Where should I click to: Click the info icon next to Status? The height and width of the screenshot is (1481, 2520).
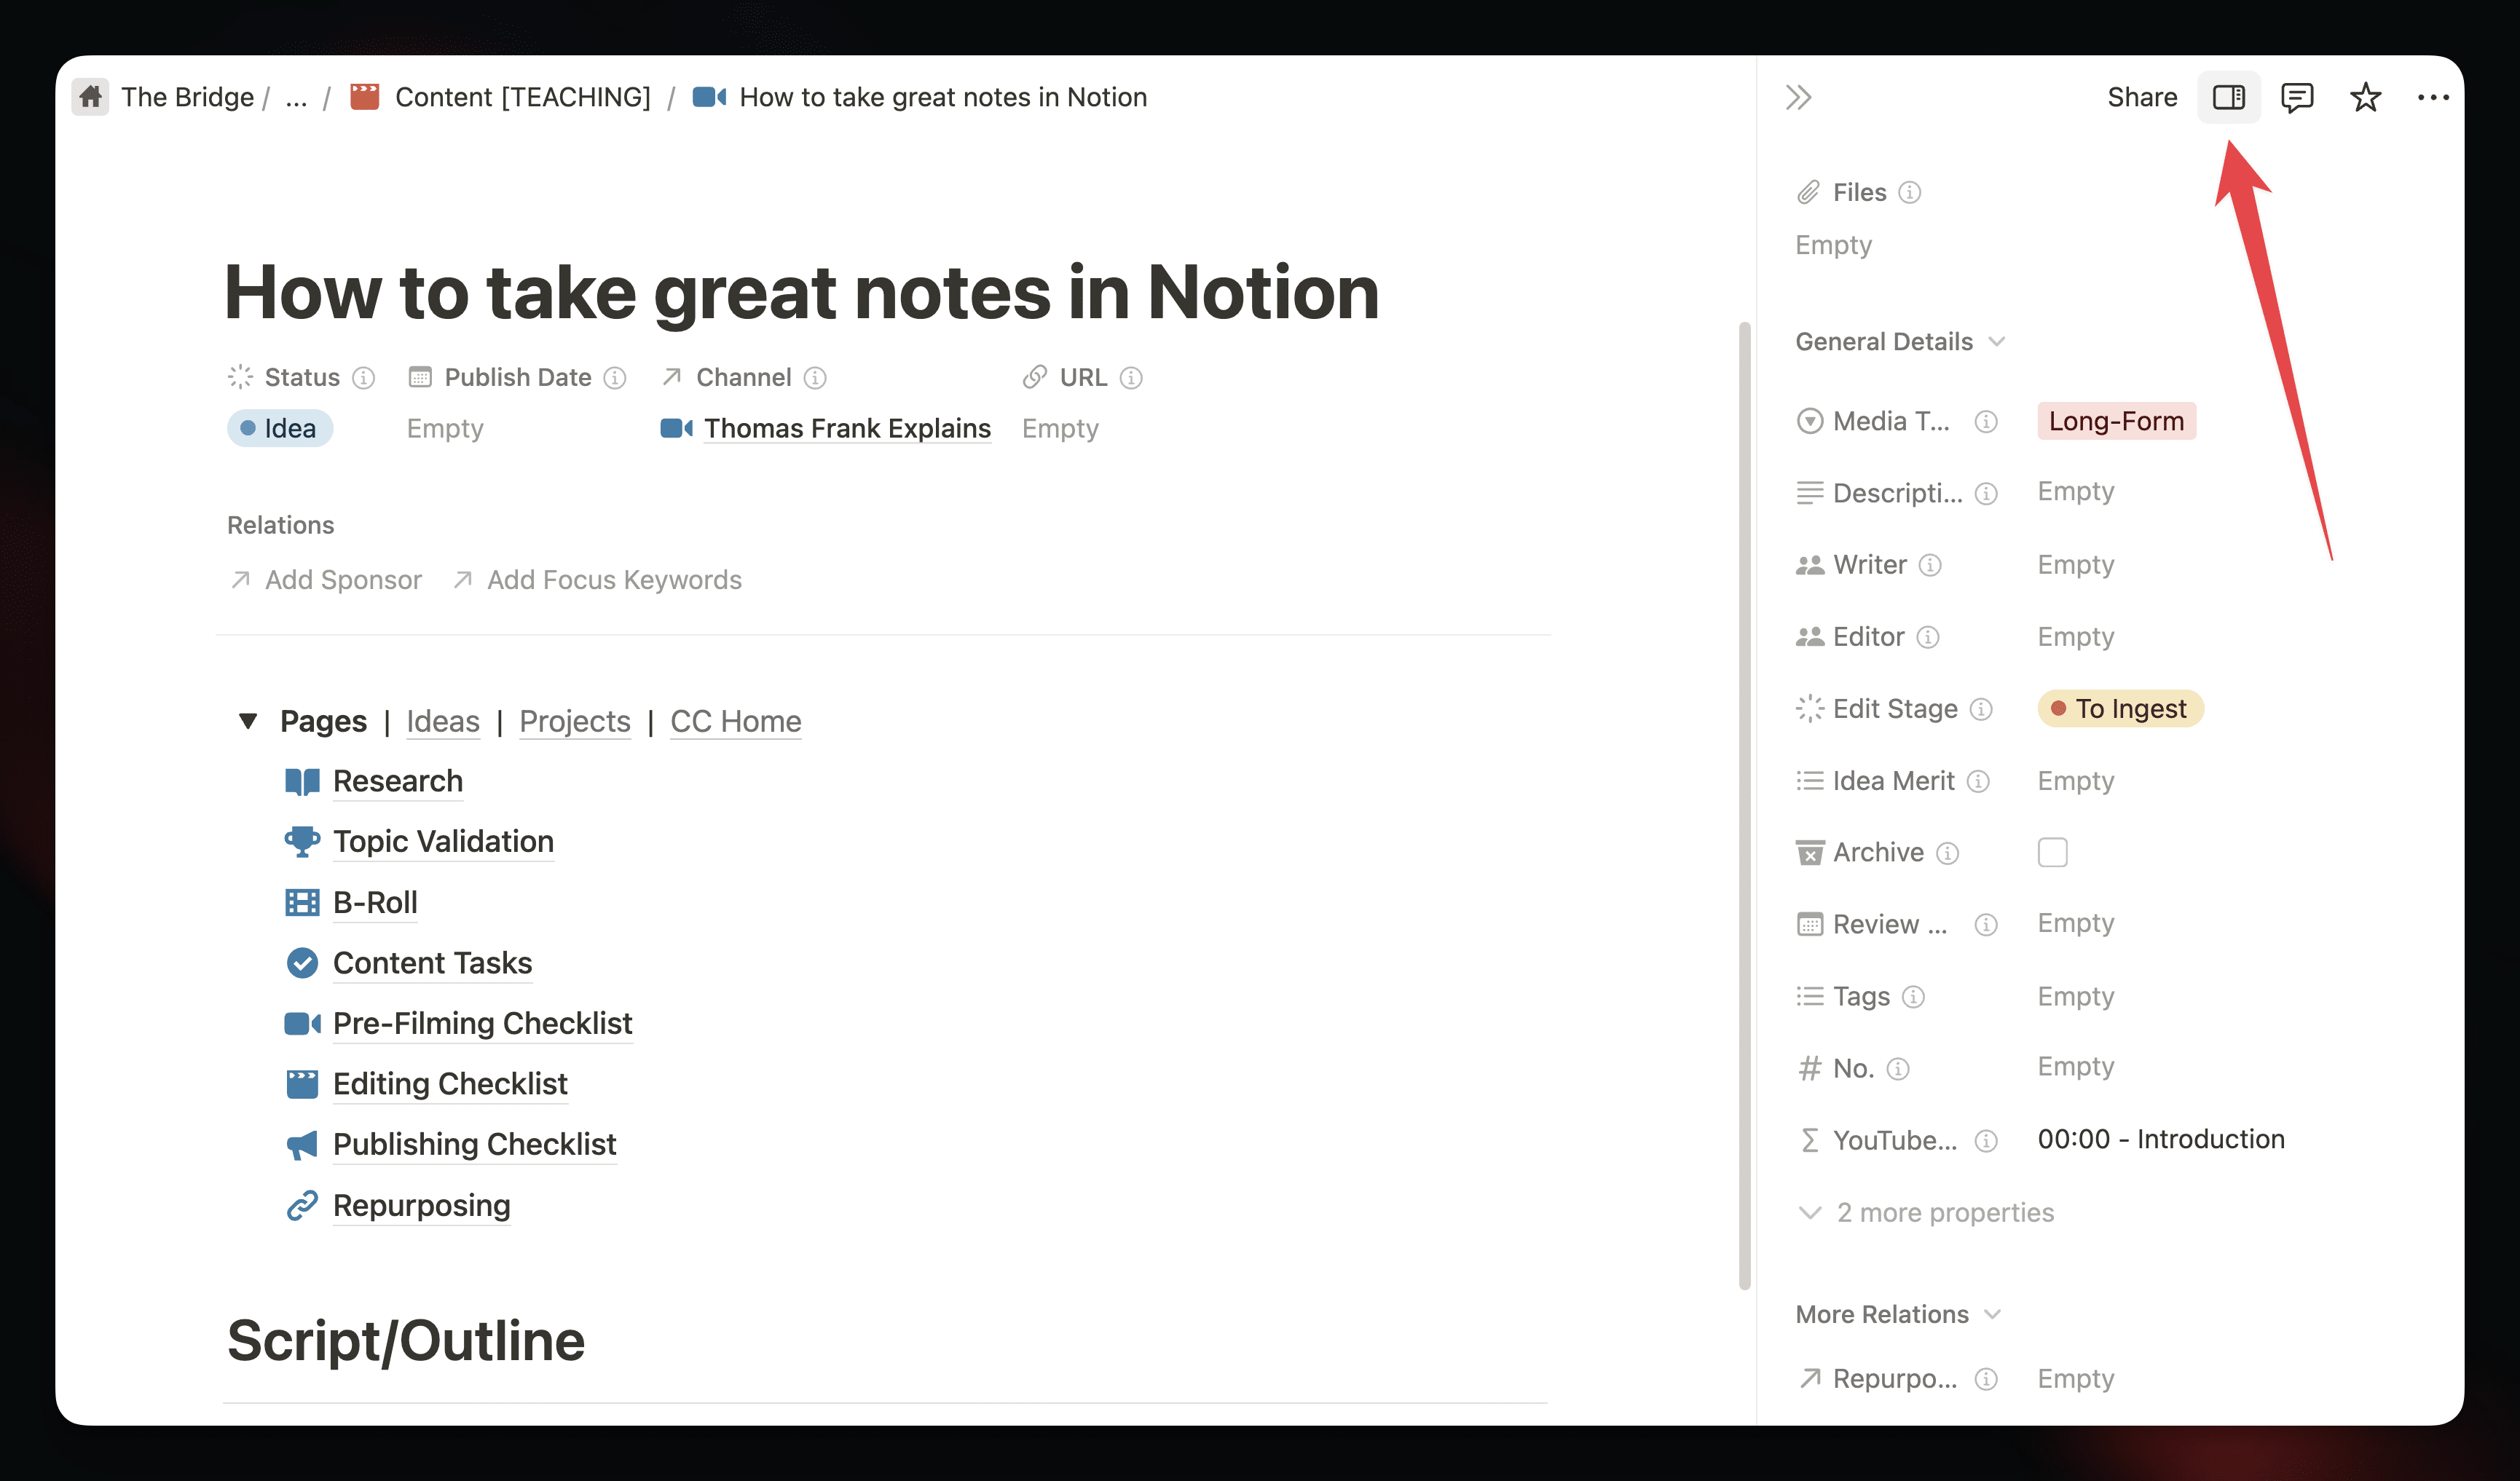coord(364,378)
